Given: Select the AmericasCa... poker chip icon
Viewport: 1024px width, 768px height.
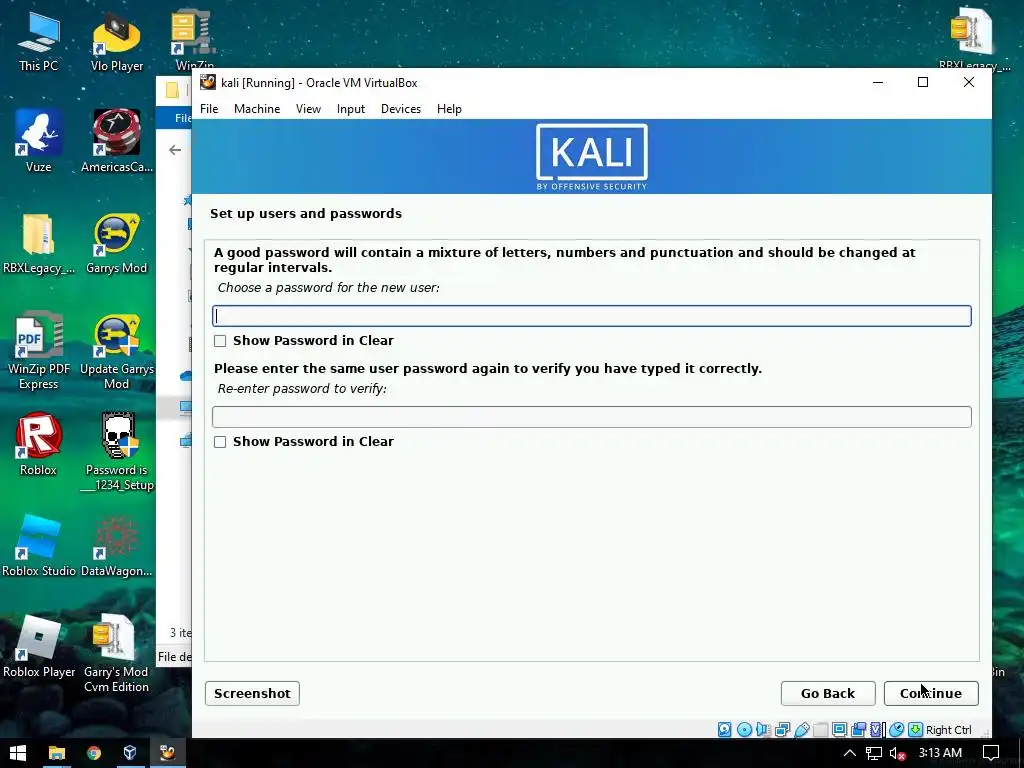Looking at the screenshot, I should (116, 140).
